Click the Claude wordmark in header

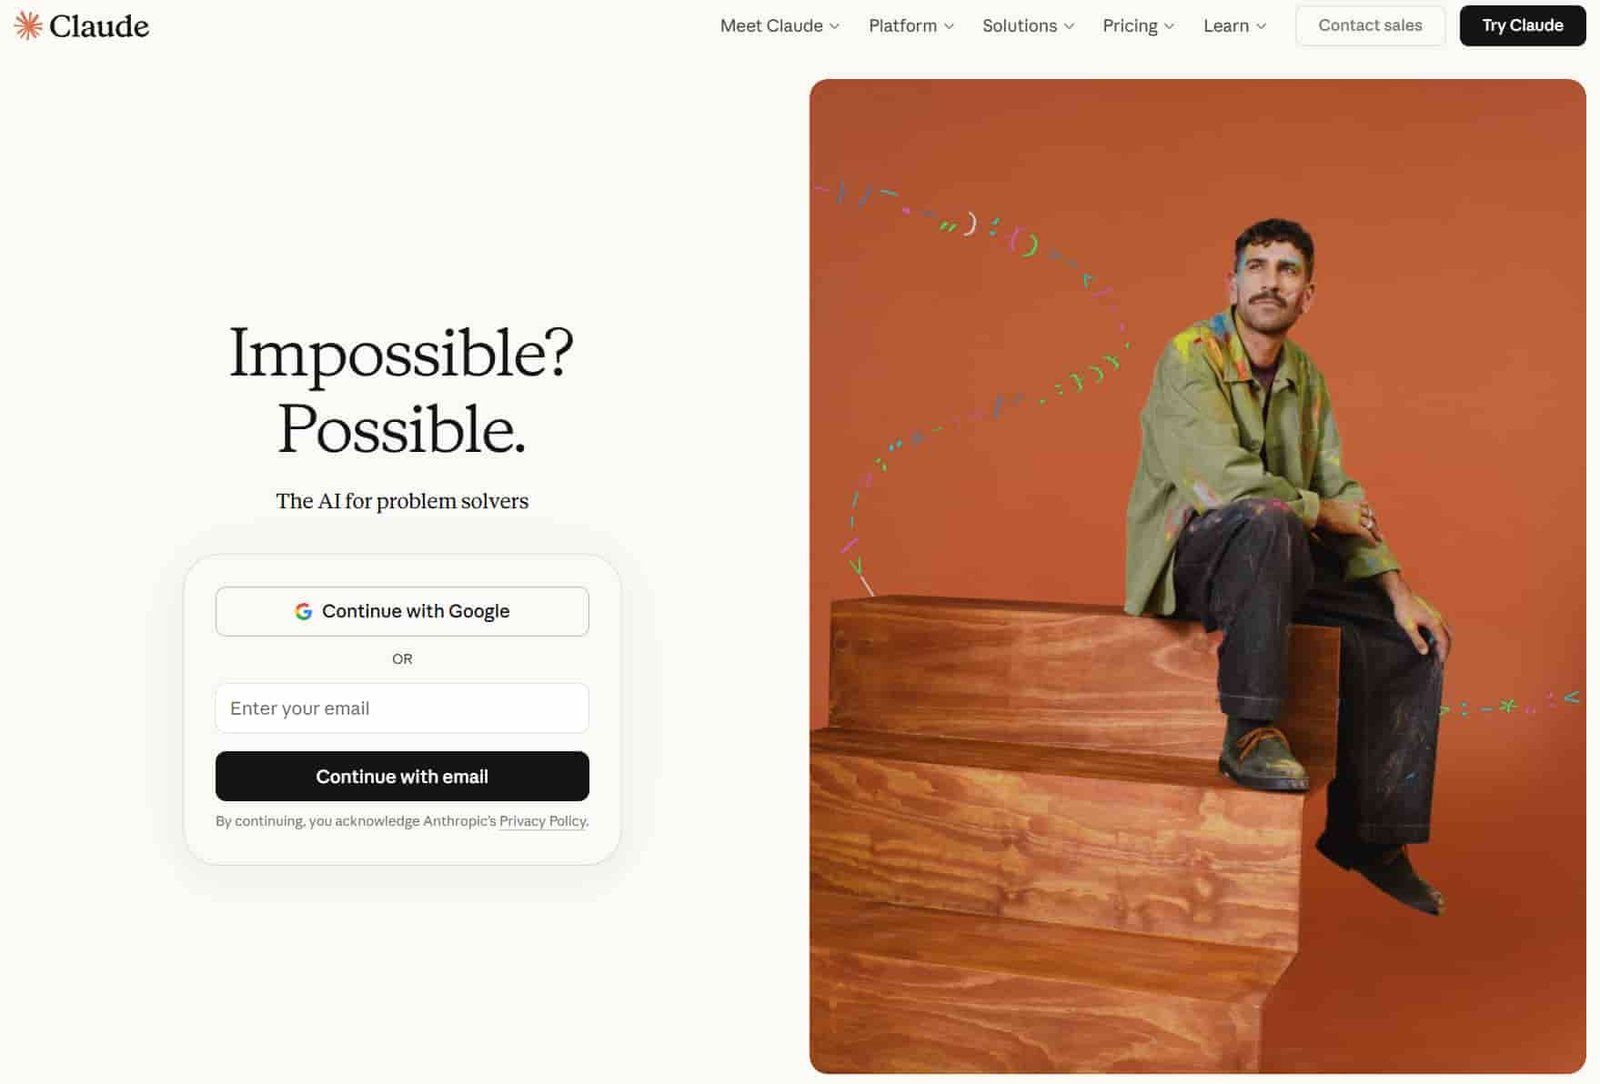pyautogui.click(x=99, y=26)
